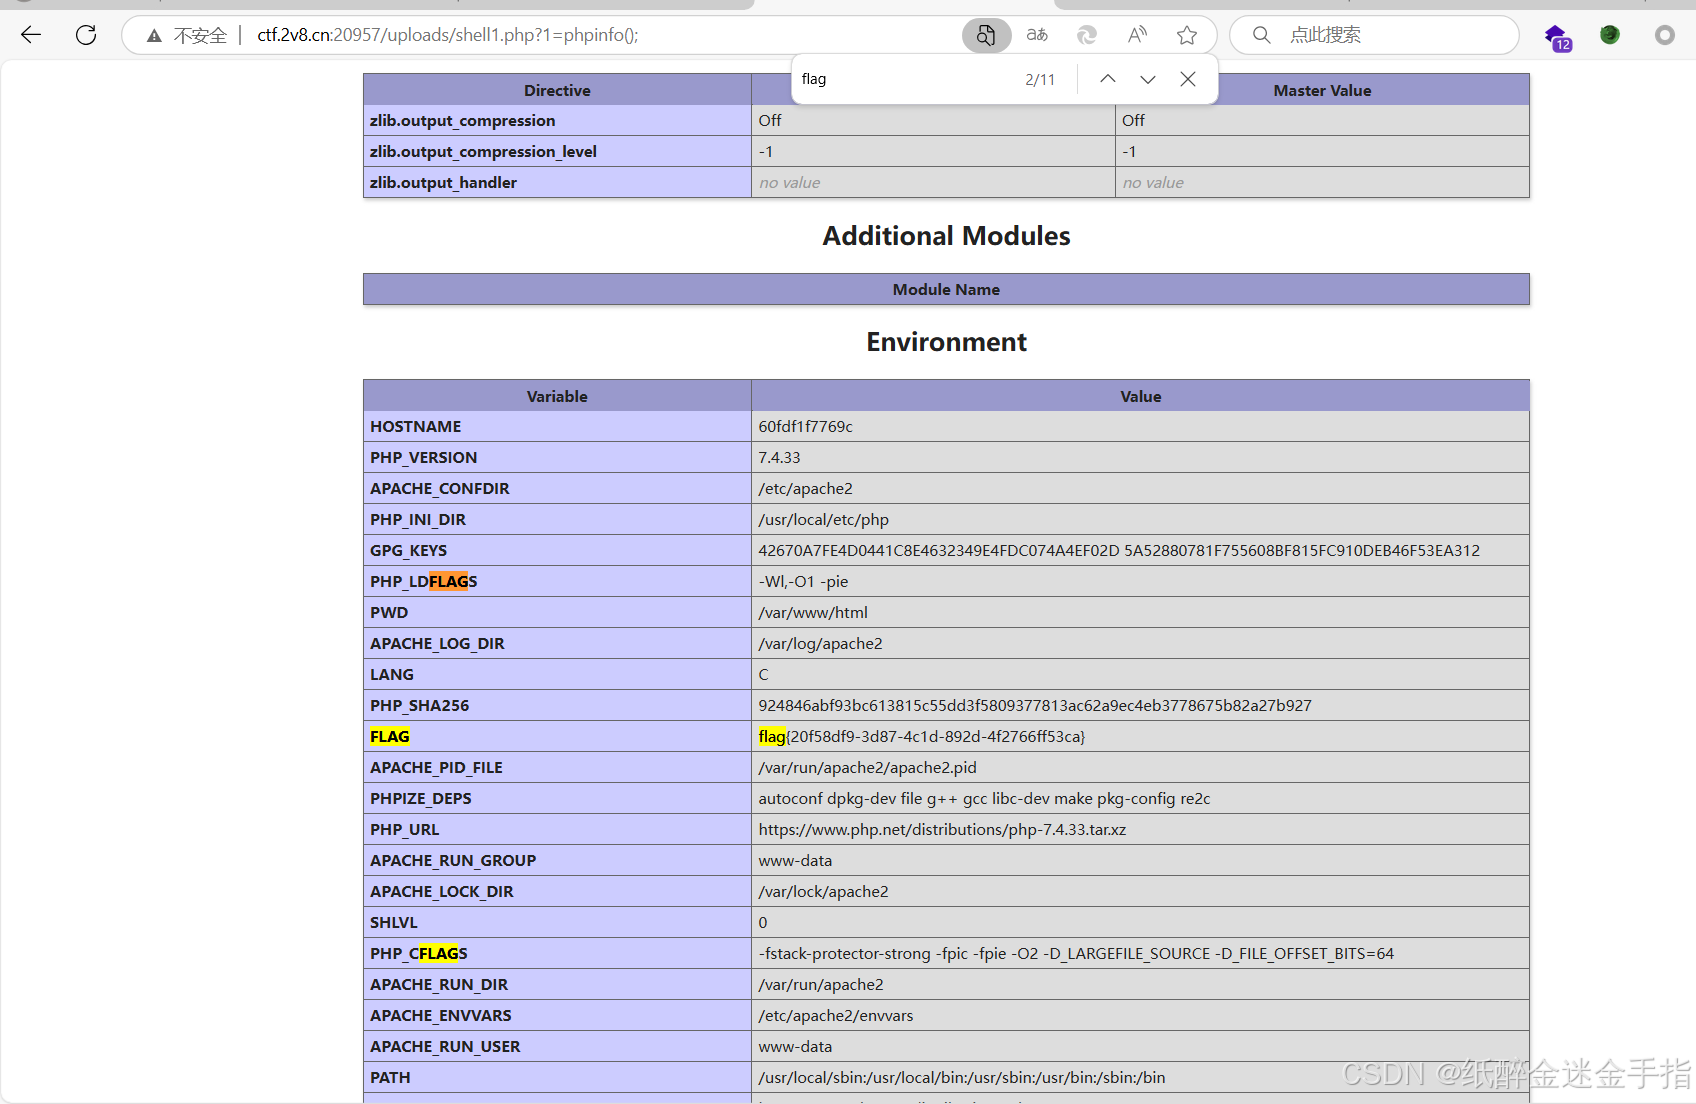Click the search magnifier icon in search box

coord(1261,35)
